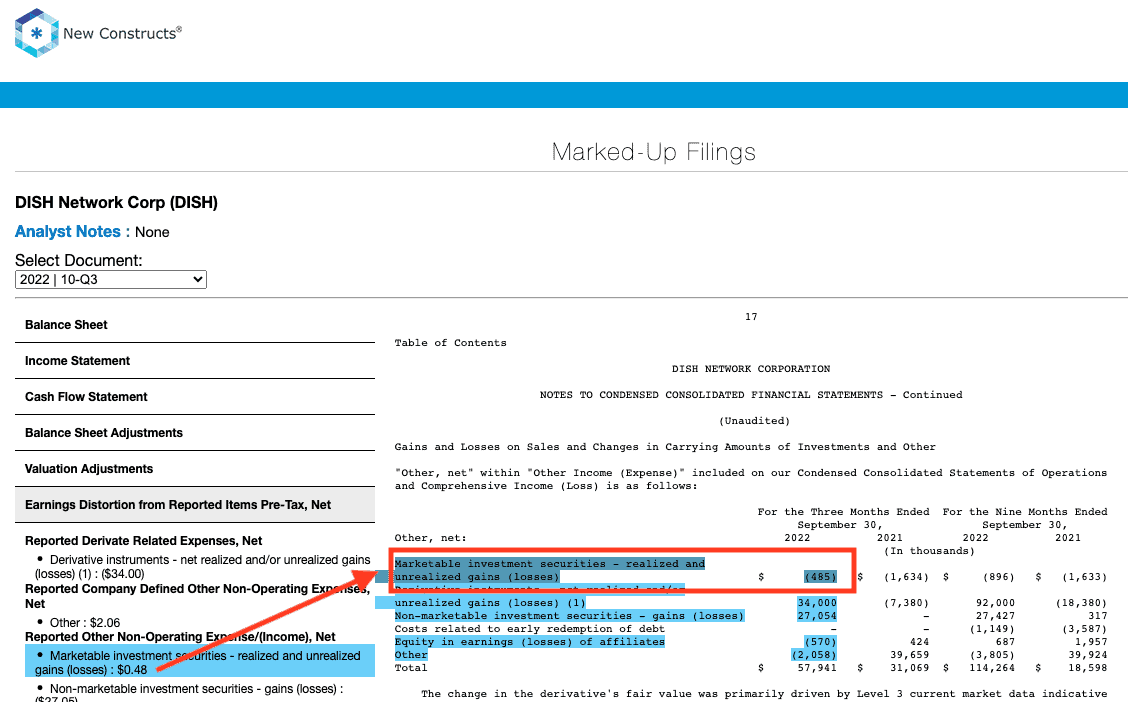Click the New Constructs brand name text
This screenshot has width=1128, height=702.
[122, 33]
